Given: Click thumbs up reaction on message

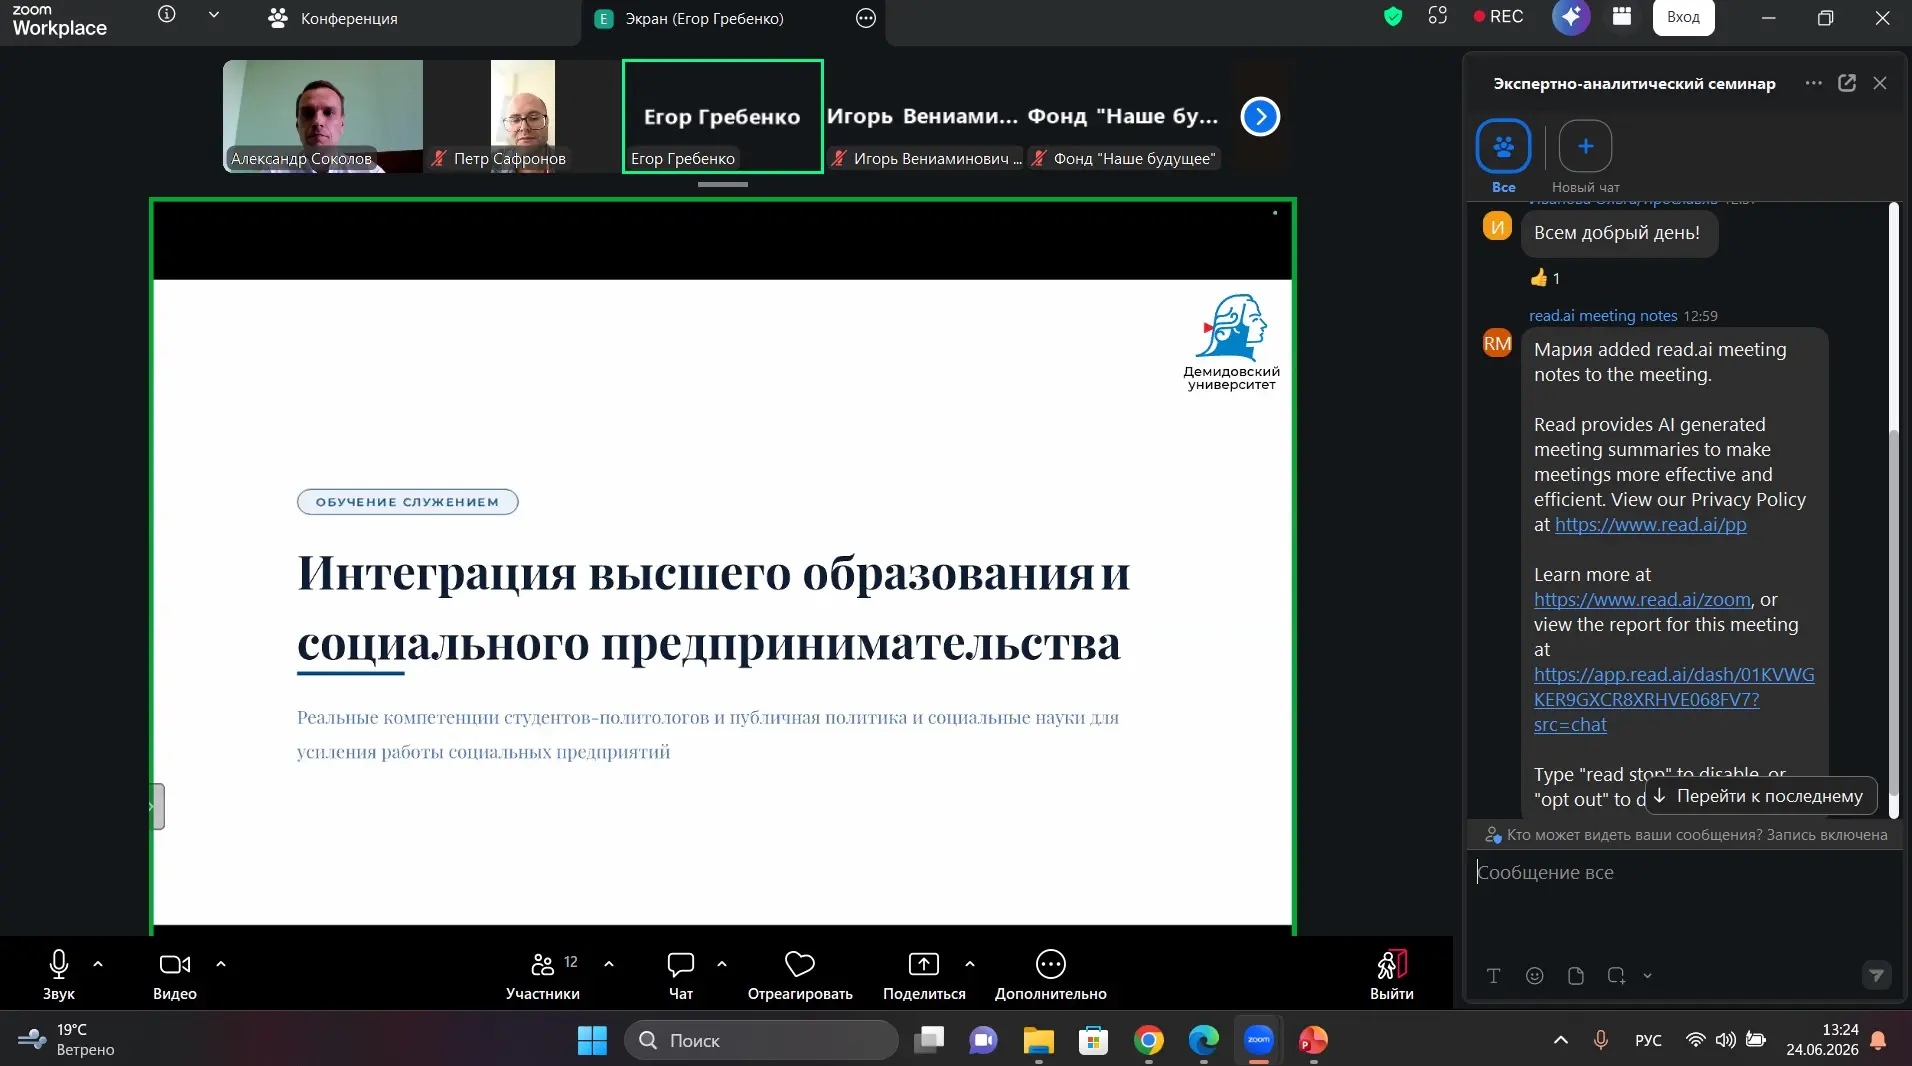Looking at the screenshot, I should [x=1545, y=278].
